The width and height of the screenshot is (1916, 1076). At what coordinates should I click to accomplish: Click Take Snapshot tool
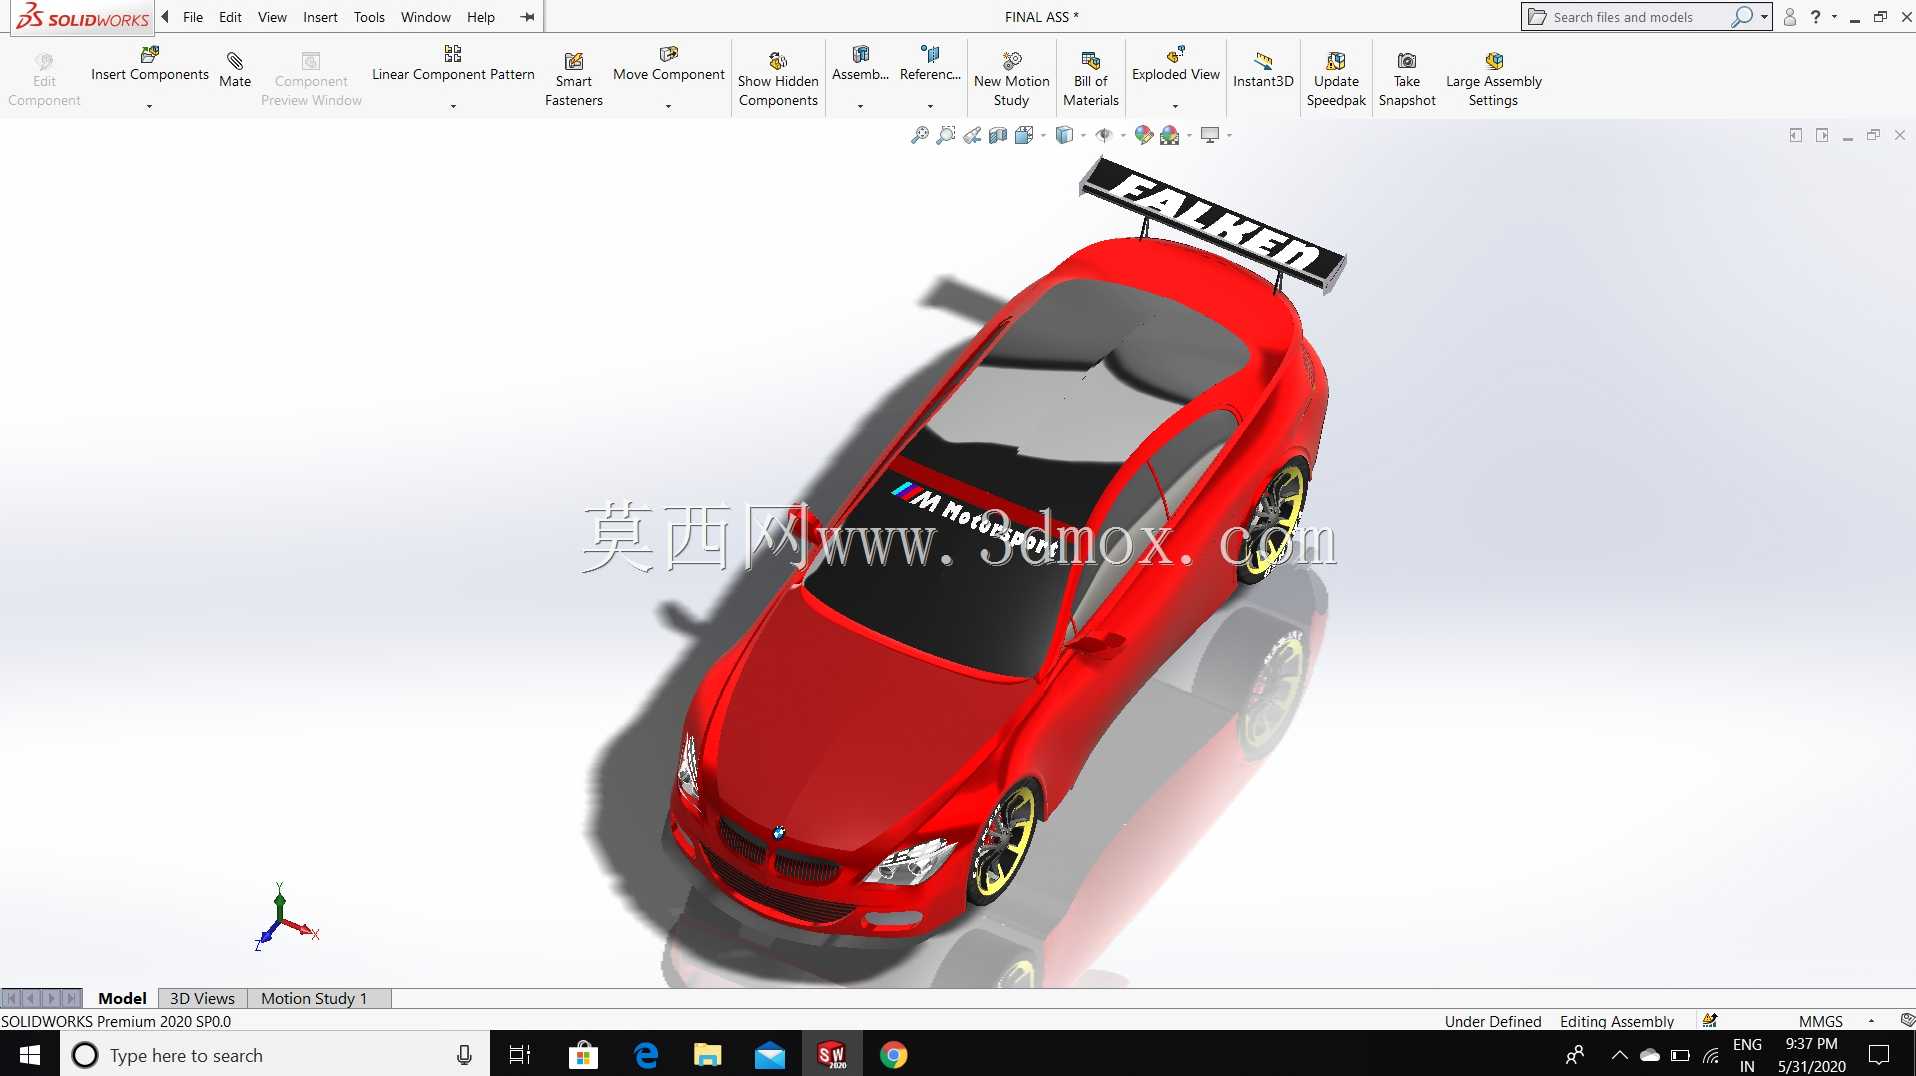1407,80
